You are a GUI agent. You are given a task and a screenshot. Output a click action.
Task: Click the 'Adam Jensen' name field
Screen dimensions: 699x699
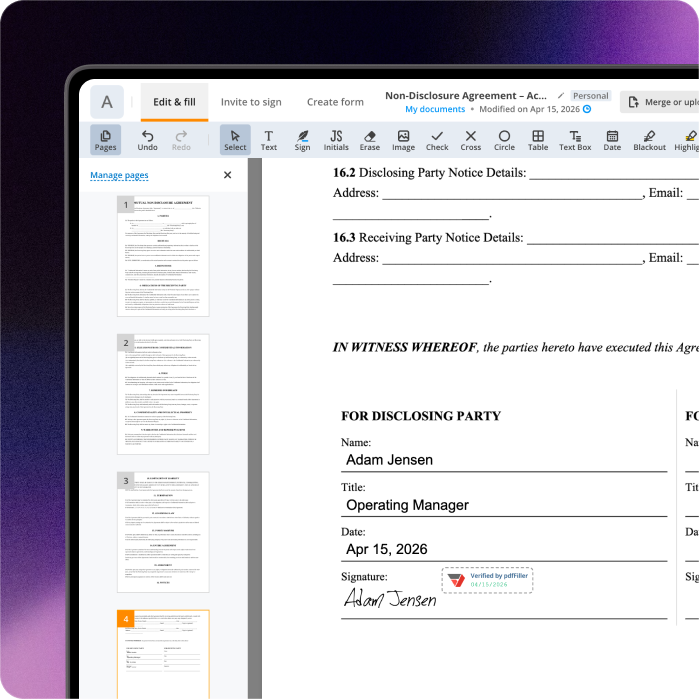click(504, 460)
